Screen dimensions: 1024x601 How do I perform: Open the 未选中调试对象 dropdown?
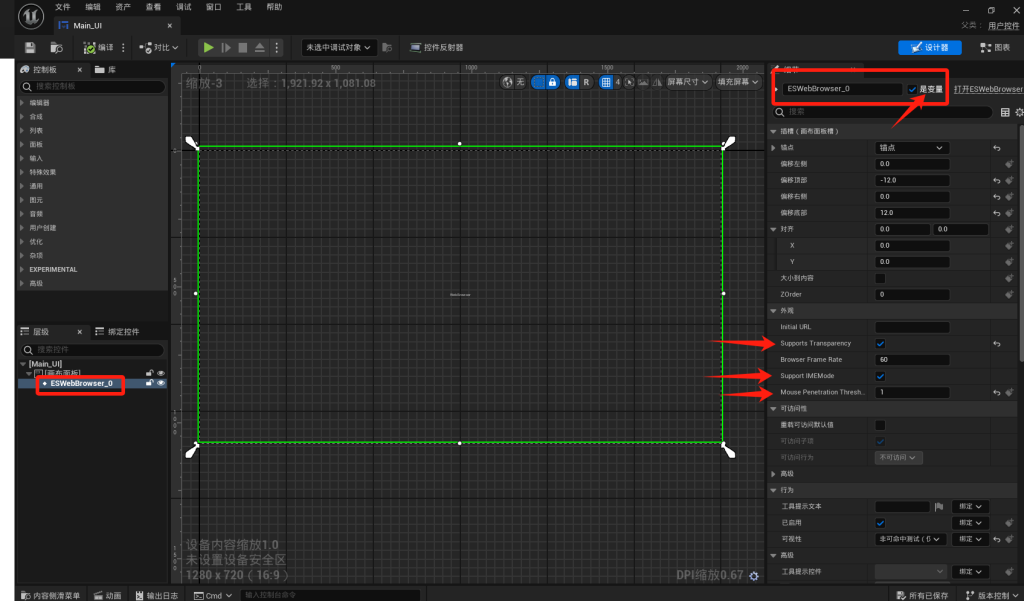(339, 47)
